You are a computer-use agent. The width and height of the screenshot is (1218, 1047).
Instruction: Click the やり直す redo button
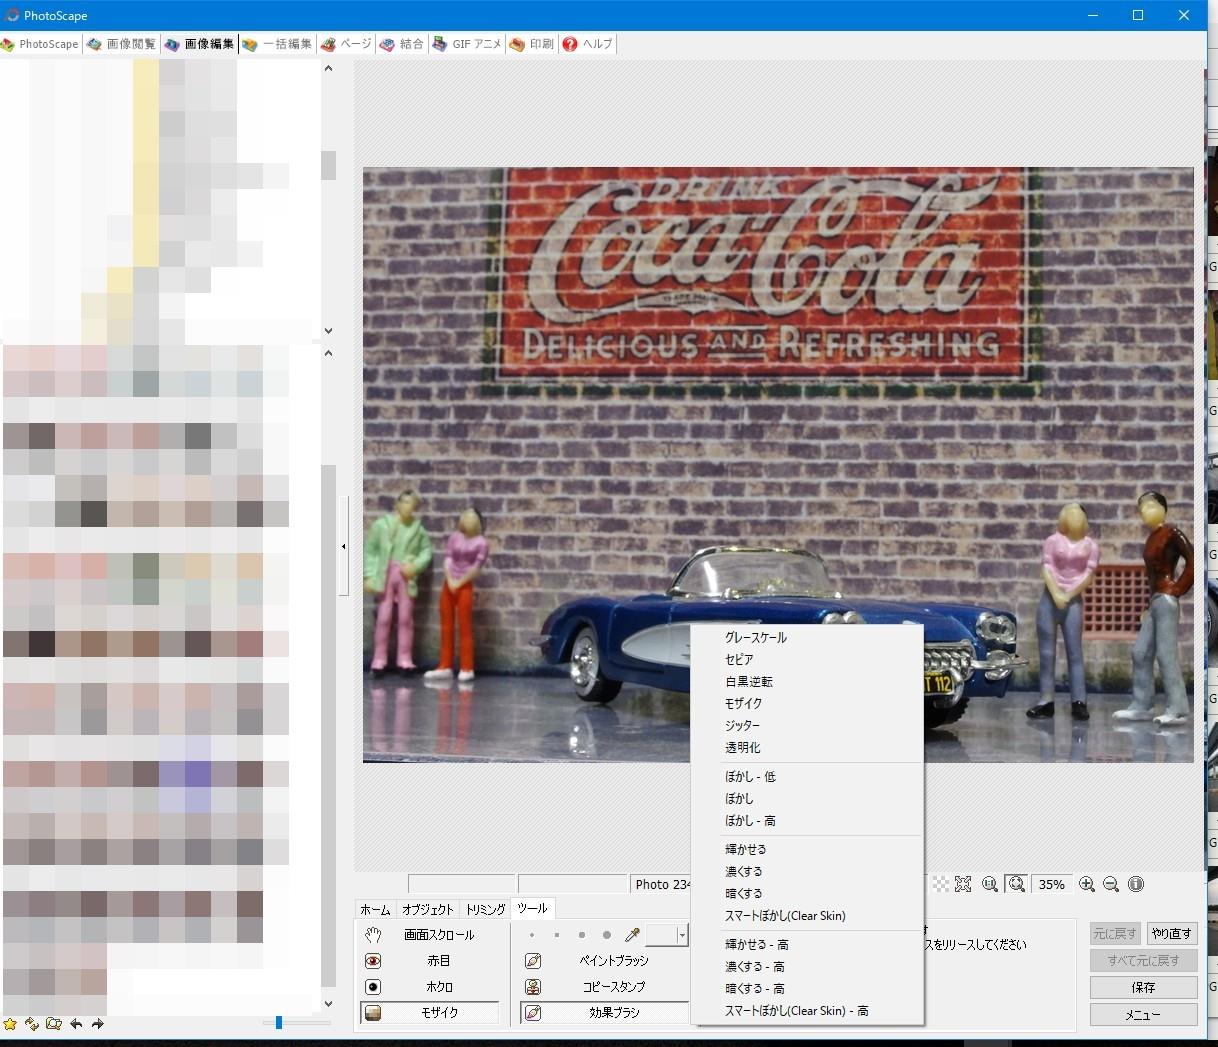click(x=1172, y=934)
